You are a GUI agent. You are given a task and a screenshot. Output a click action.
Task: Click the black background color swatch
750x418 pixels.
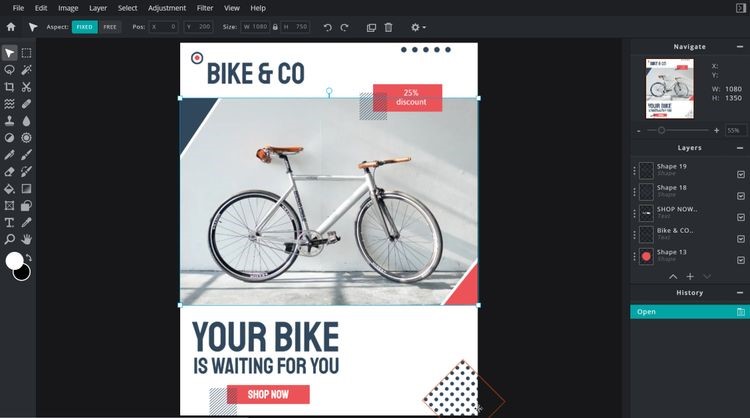23,274
